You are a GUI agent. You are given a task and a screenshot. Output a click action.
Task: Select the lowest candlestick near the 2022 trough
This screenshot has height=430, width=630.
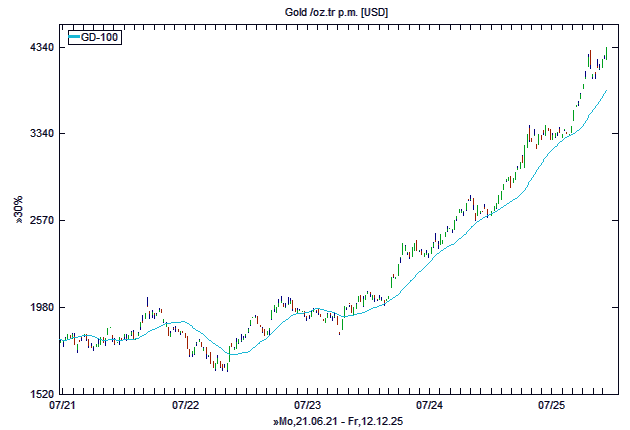227,365
